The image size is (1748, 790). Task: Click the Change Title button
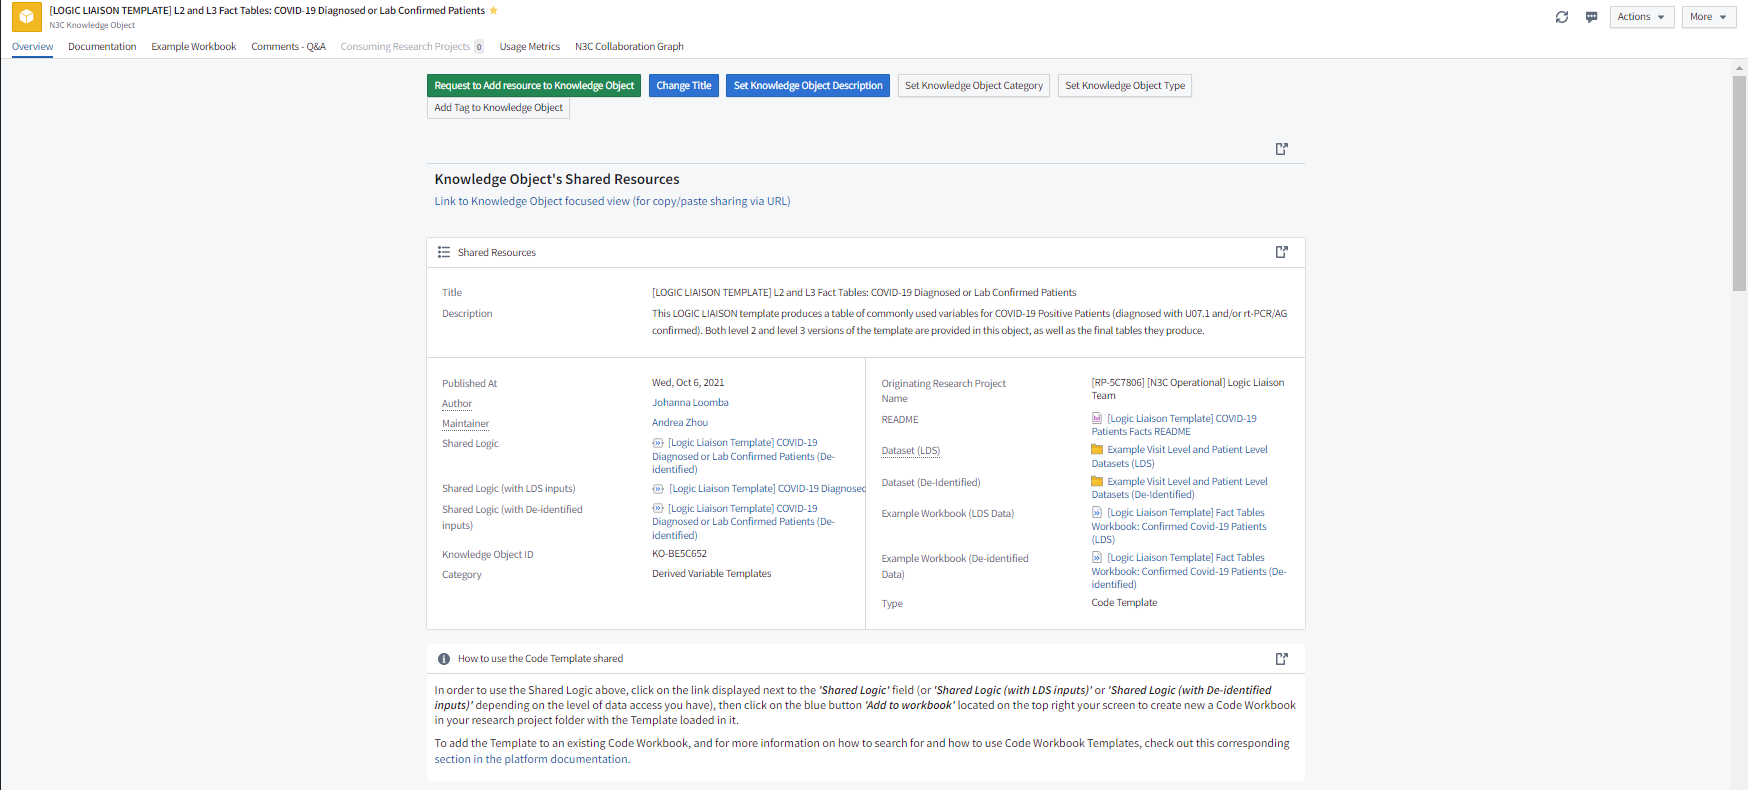pos(684,86)
